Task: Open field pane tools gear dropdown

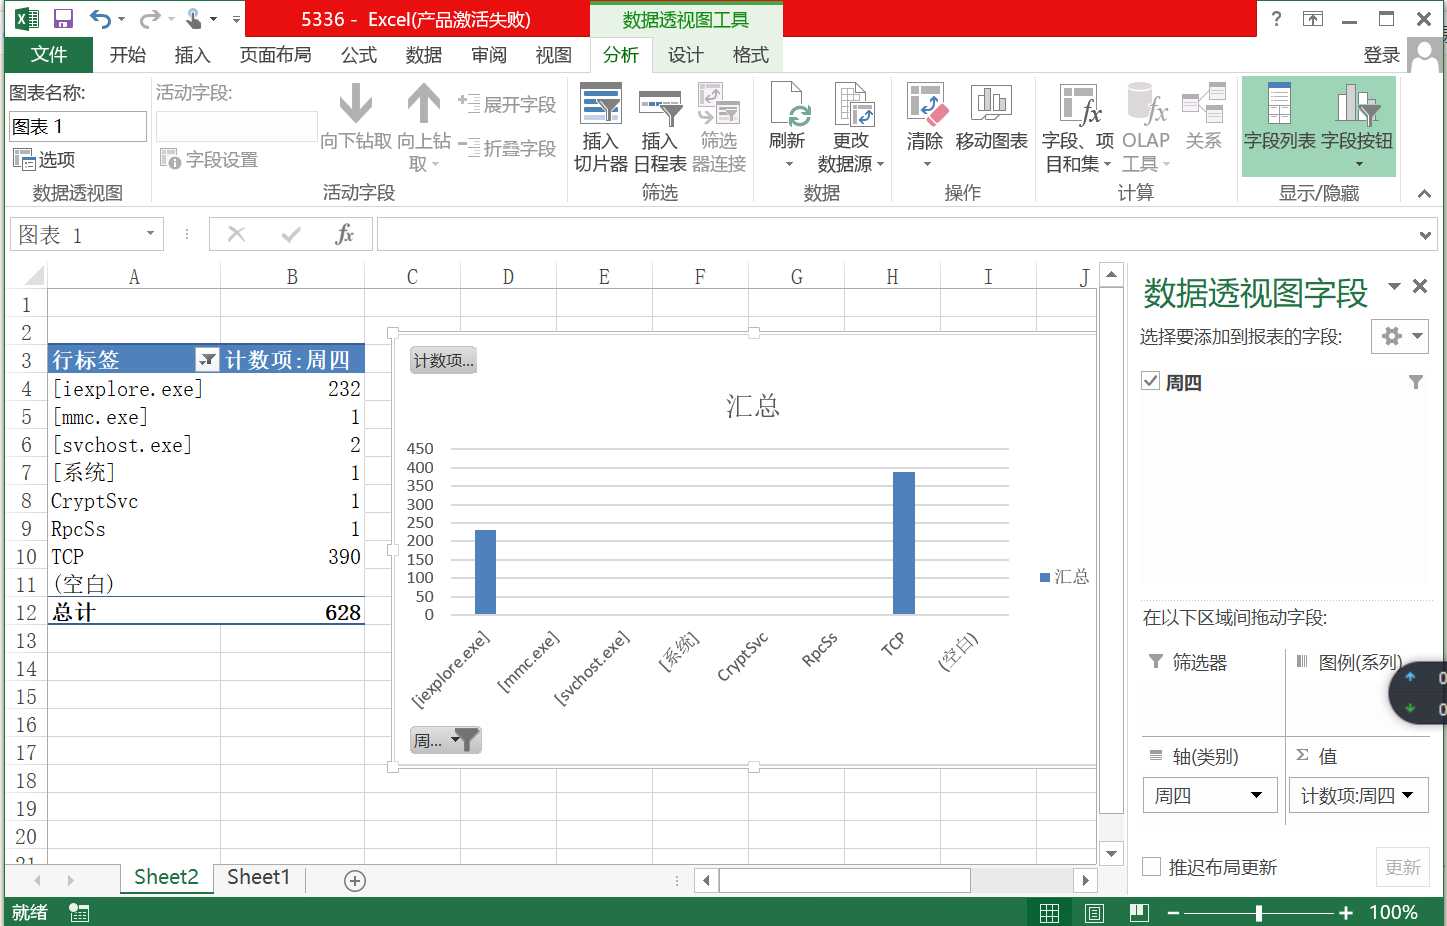Action: click(x=1400, y=336)
